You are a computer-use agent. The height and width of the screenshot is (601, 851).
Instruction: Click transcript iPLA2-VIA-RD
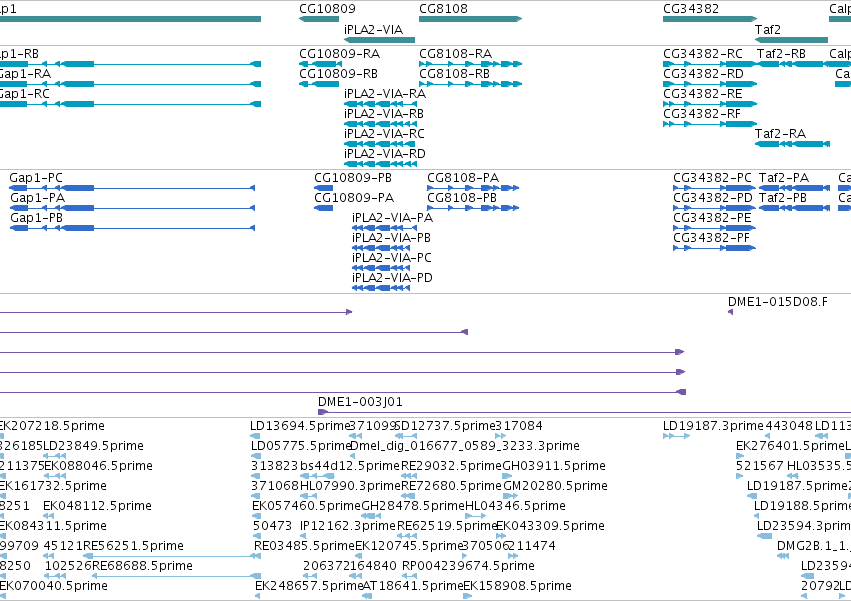pyautogui.click(x=385, y=154)
